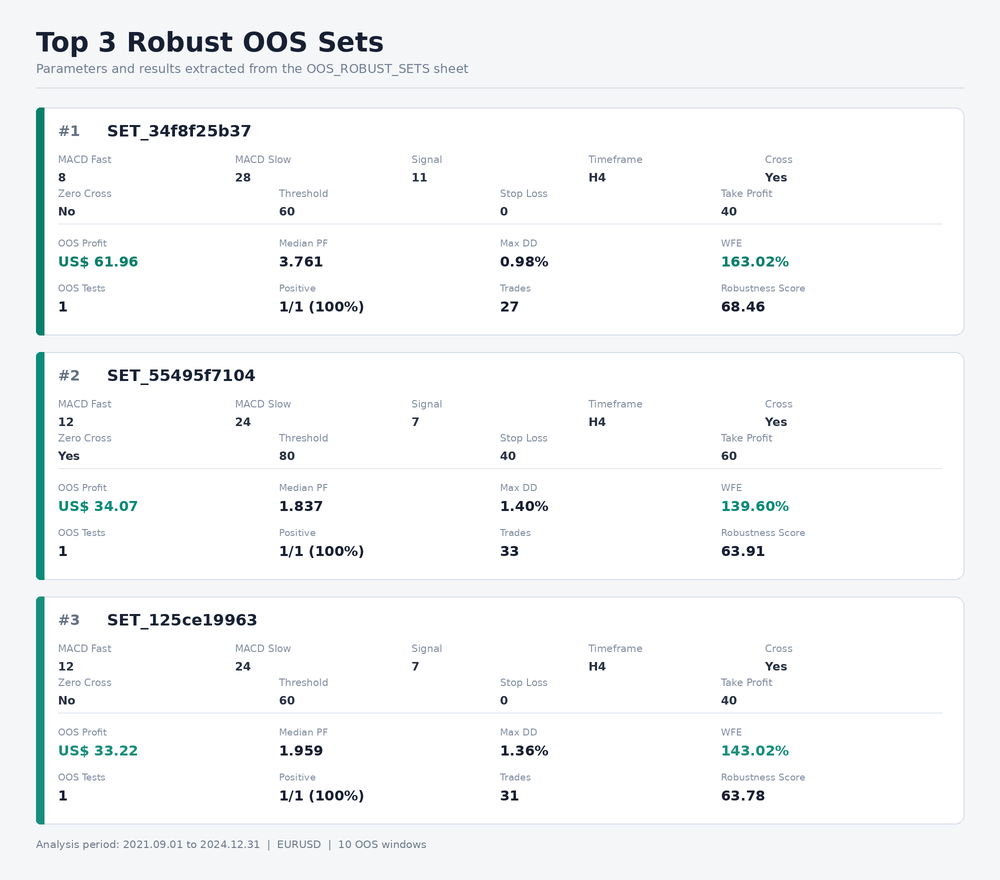The image size is (1000, 880).
Task: Click Cross value Yes in set #2
Action: (x=776, y=422)
